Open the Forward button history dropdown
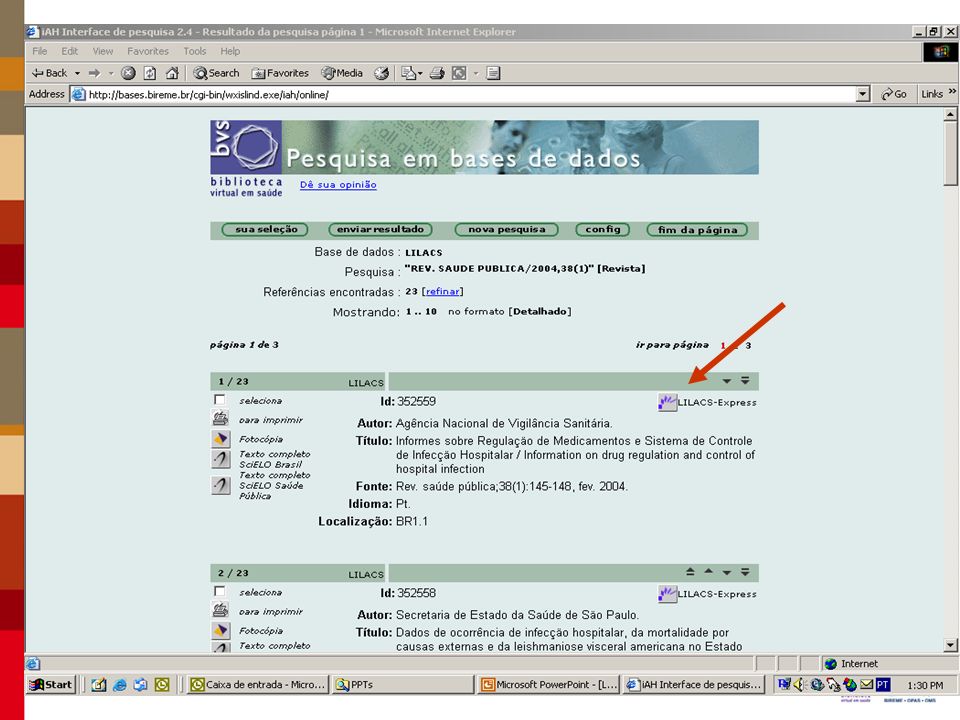Screen dimensions: 960x720 (x=111, y=73)
